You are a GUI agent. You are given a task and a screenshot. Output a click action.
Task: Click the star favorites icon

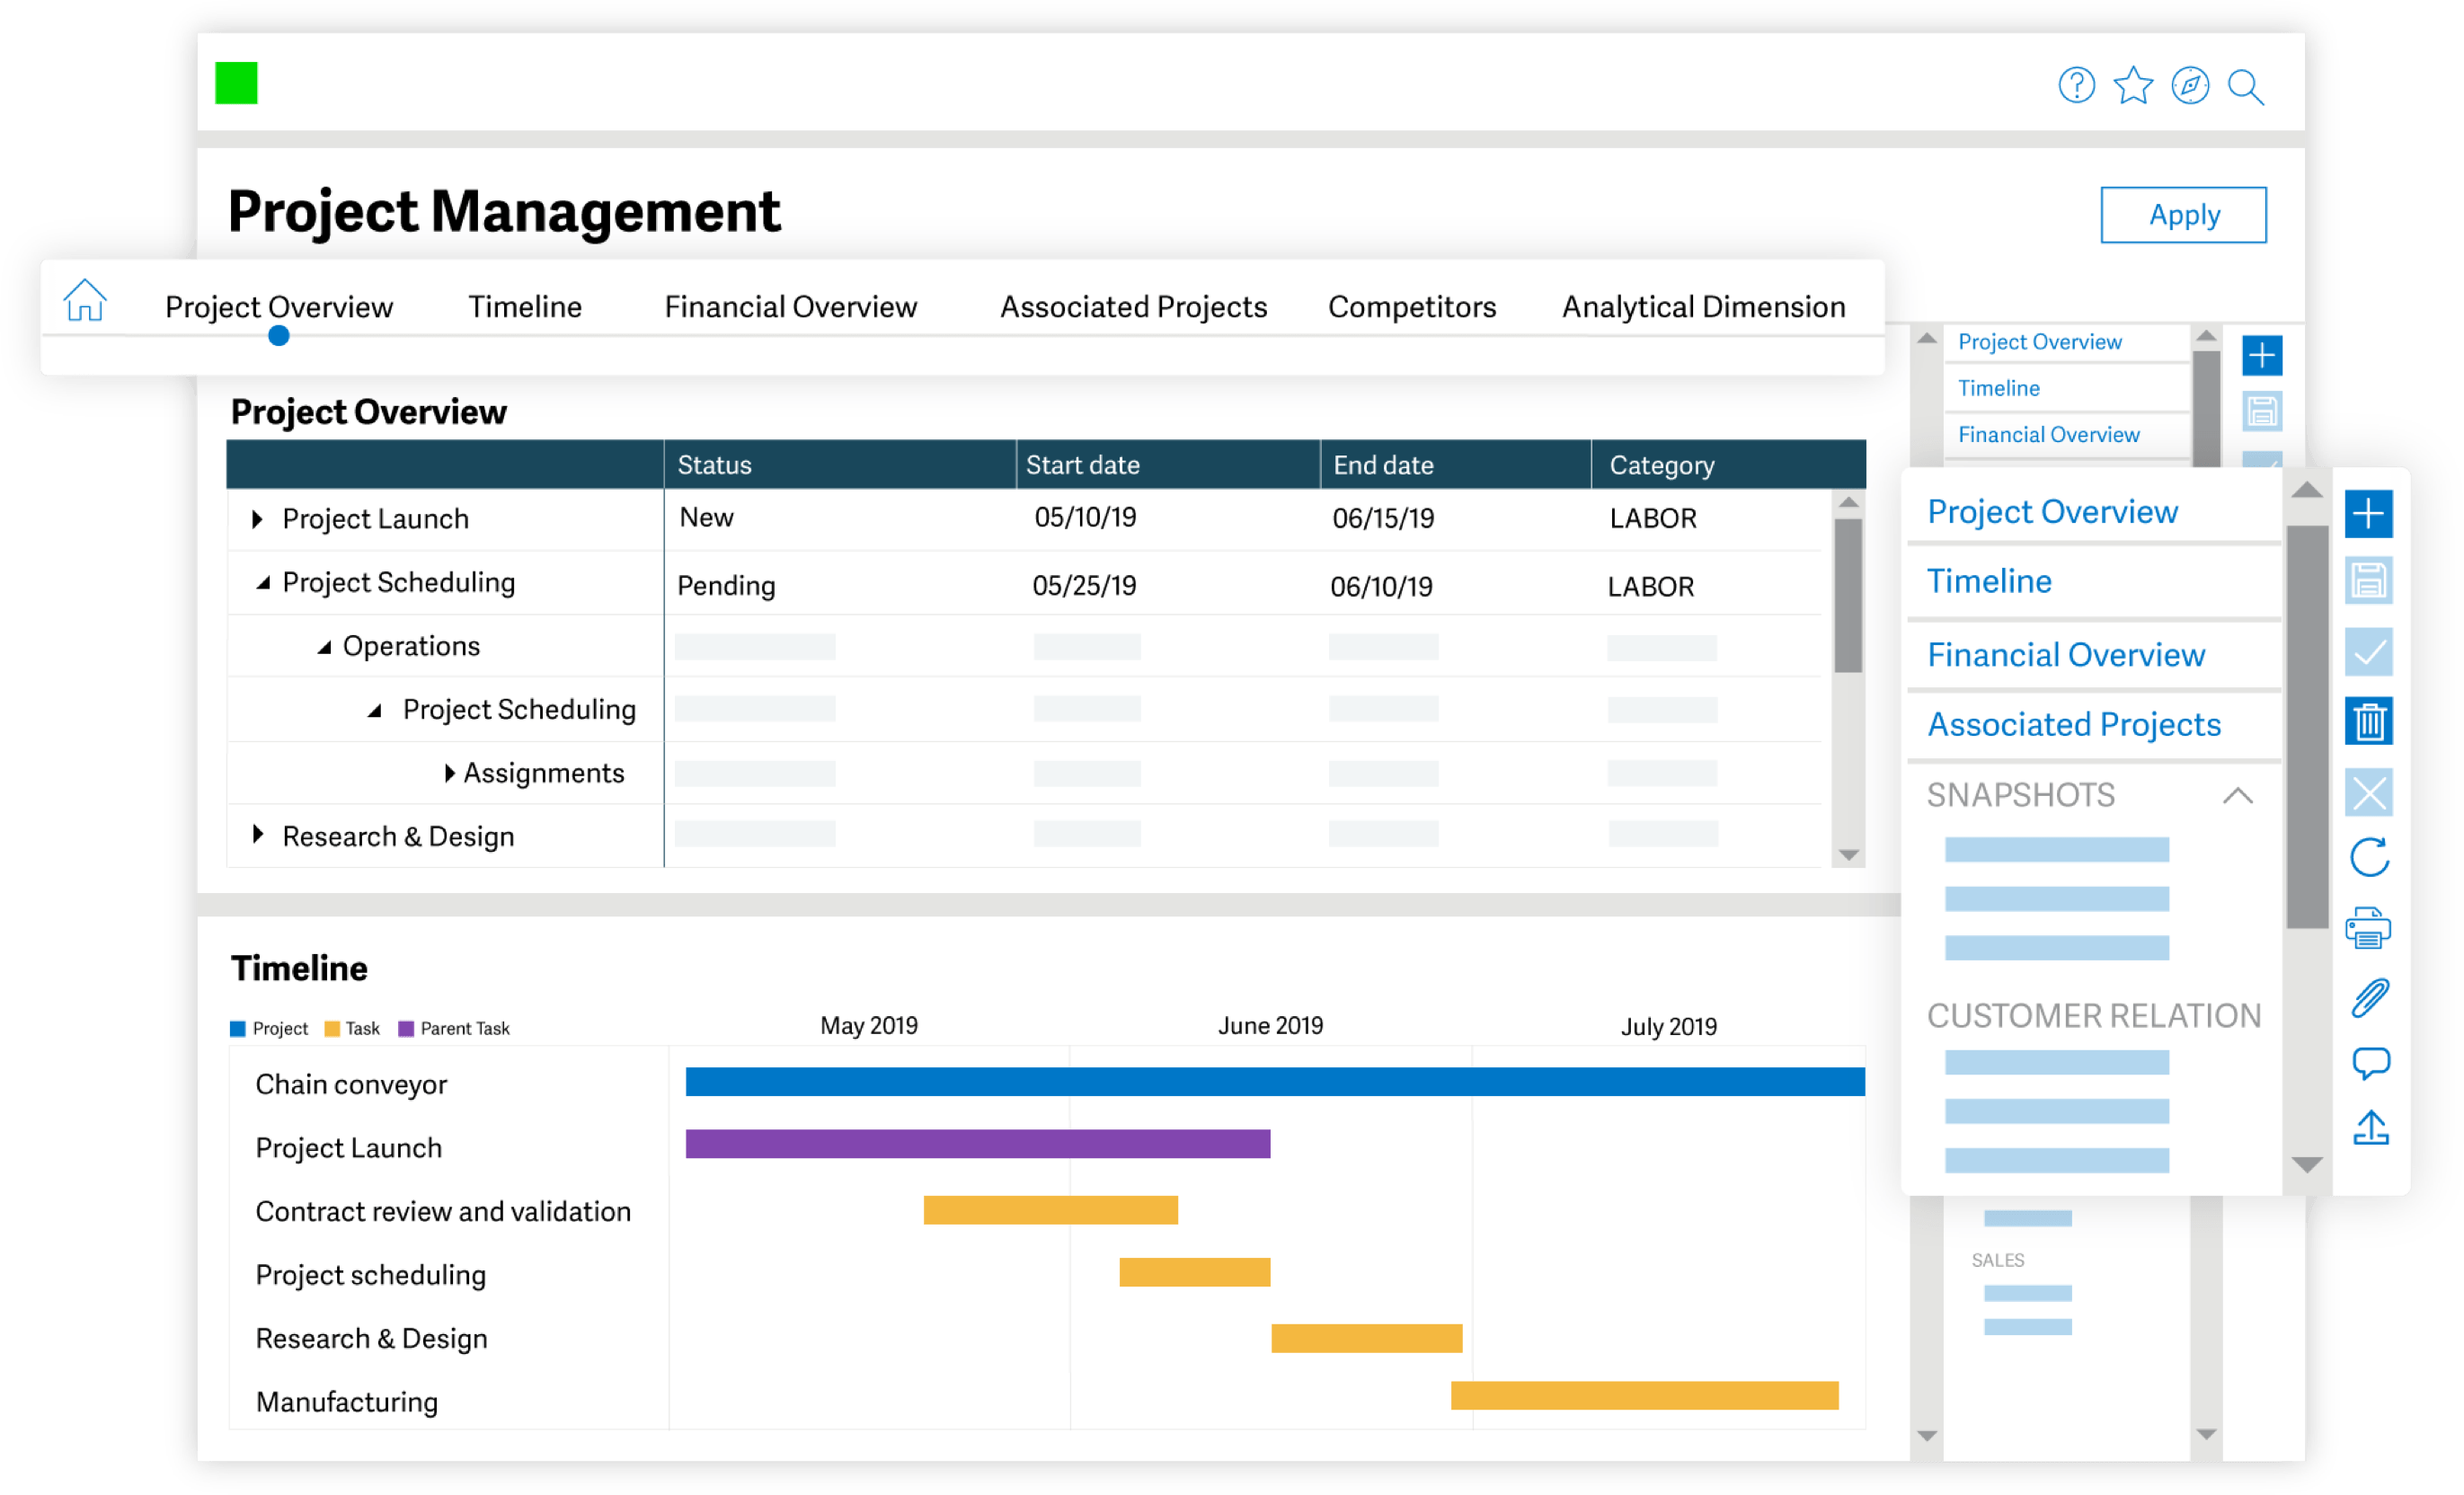(2134, 86)
